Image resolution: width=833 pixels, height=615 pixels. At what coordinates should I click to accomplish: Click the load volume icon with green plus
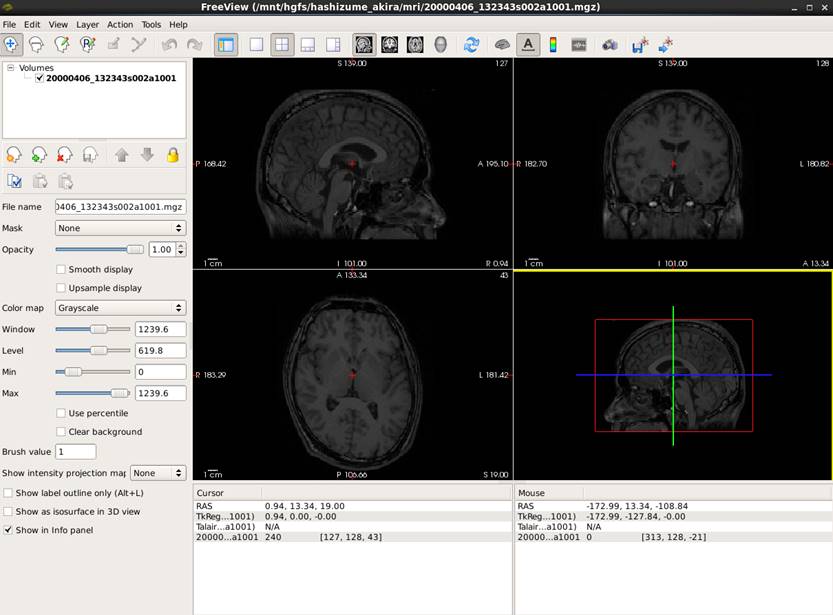point(39,155)
